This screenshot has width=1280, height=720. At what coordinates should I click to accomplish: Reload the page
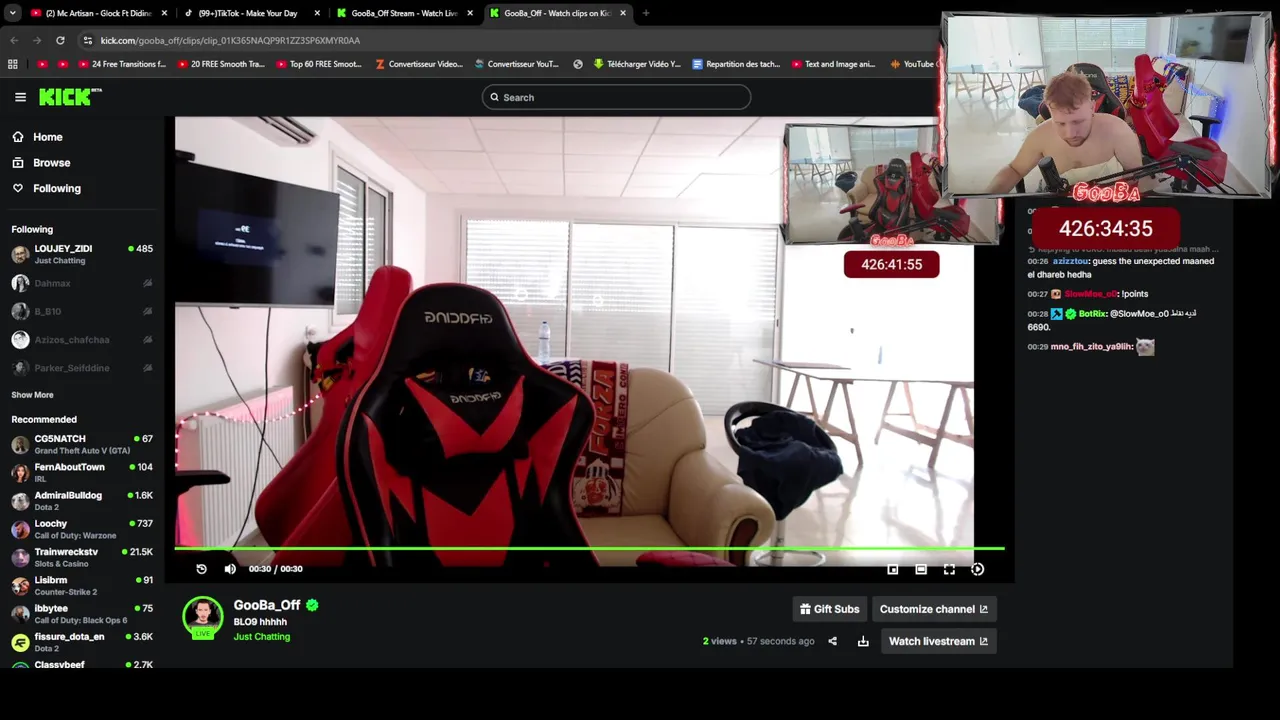coord(60,40)
